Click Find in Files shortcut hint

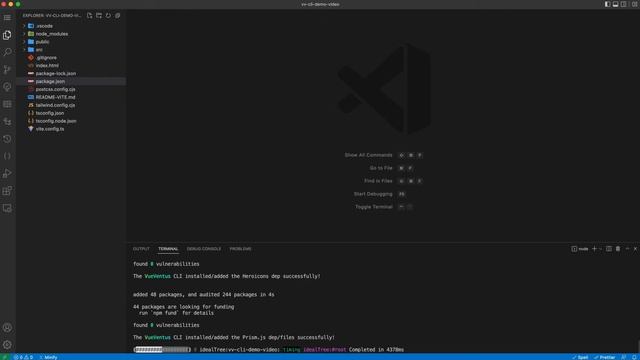[x=393, y=181]
